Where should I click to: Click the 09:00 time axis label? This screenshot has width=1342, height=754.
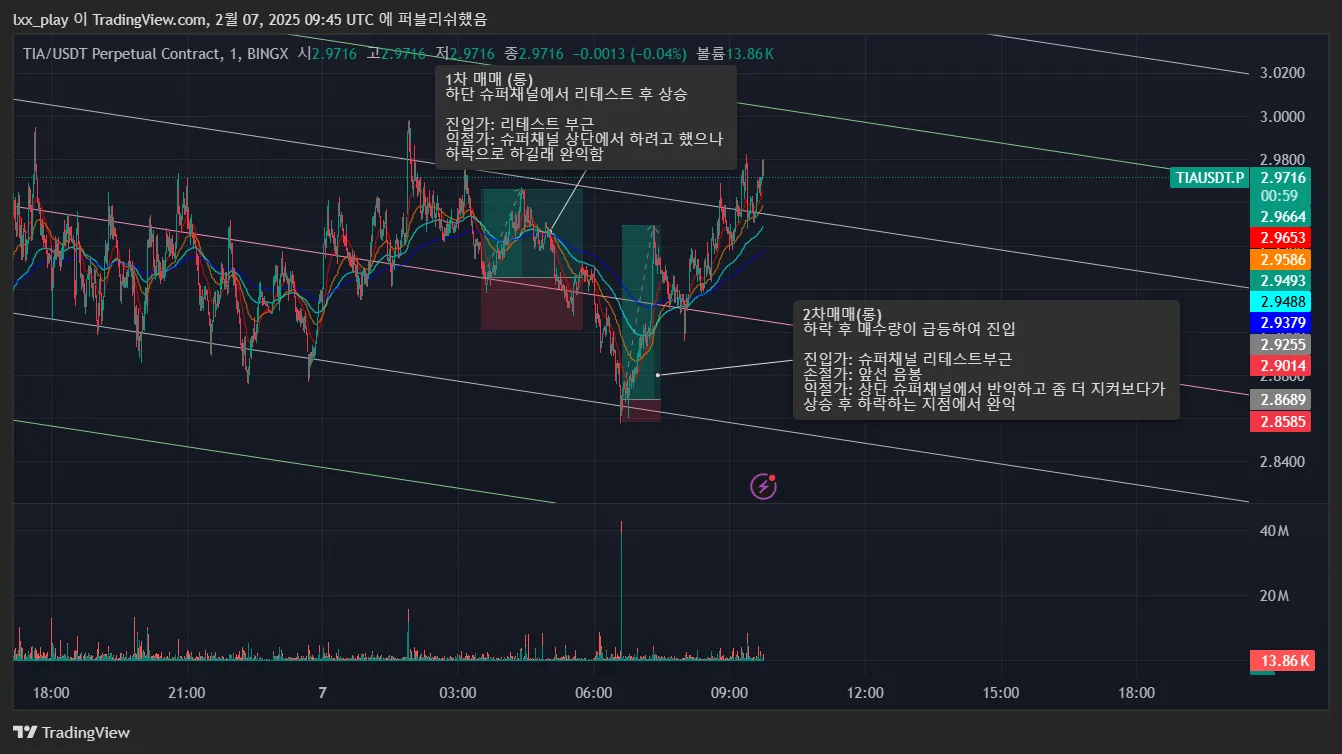[x=730, y=692]
